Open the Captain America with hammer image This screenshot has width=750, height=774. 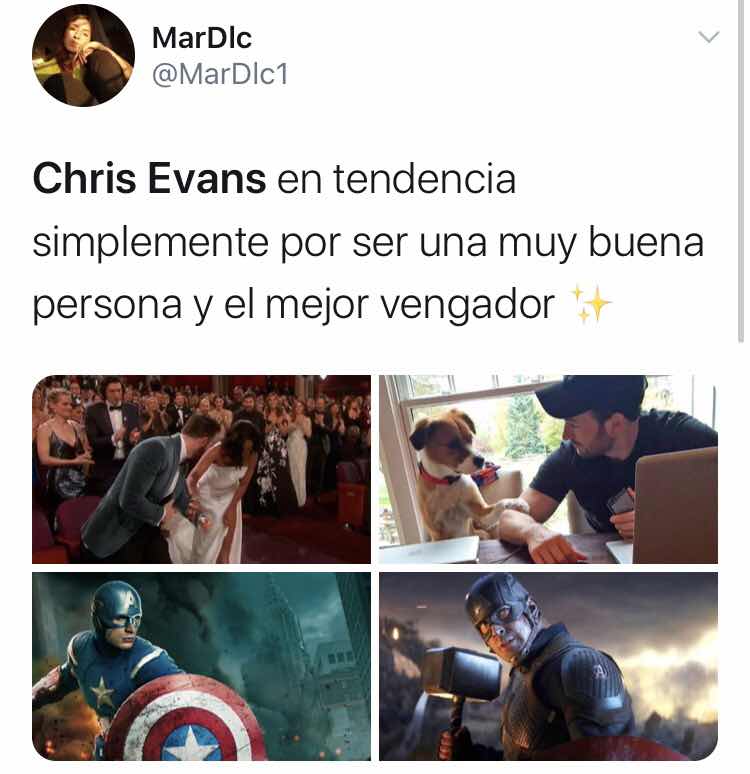point(548,666)
